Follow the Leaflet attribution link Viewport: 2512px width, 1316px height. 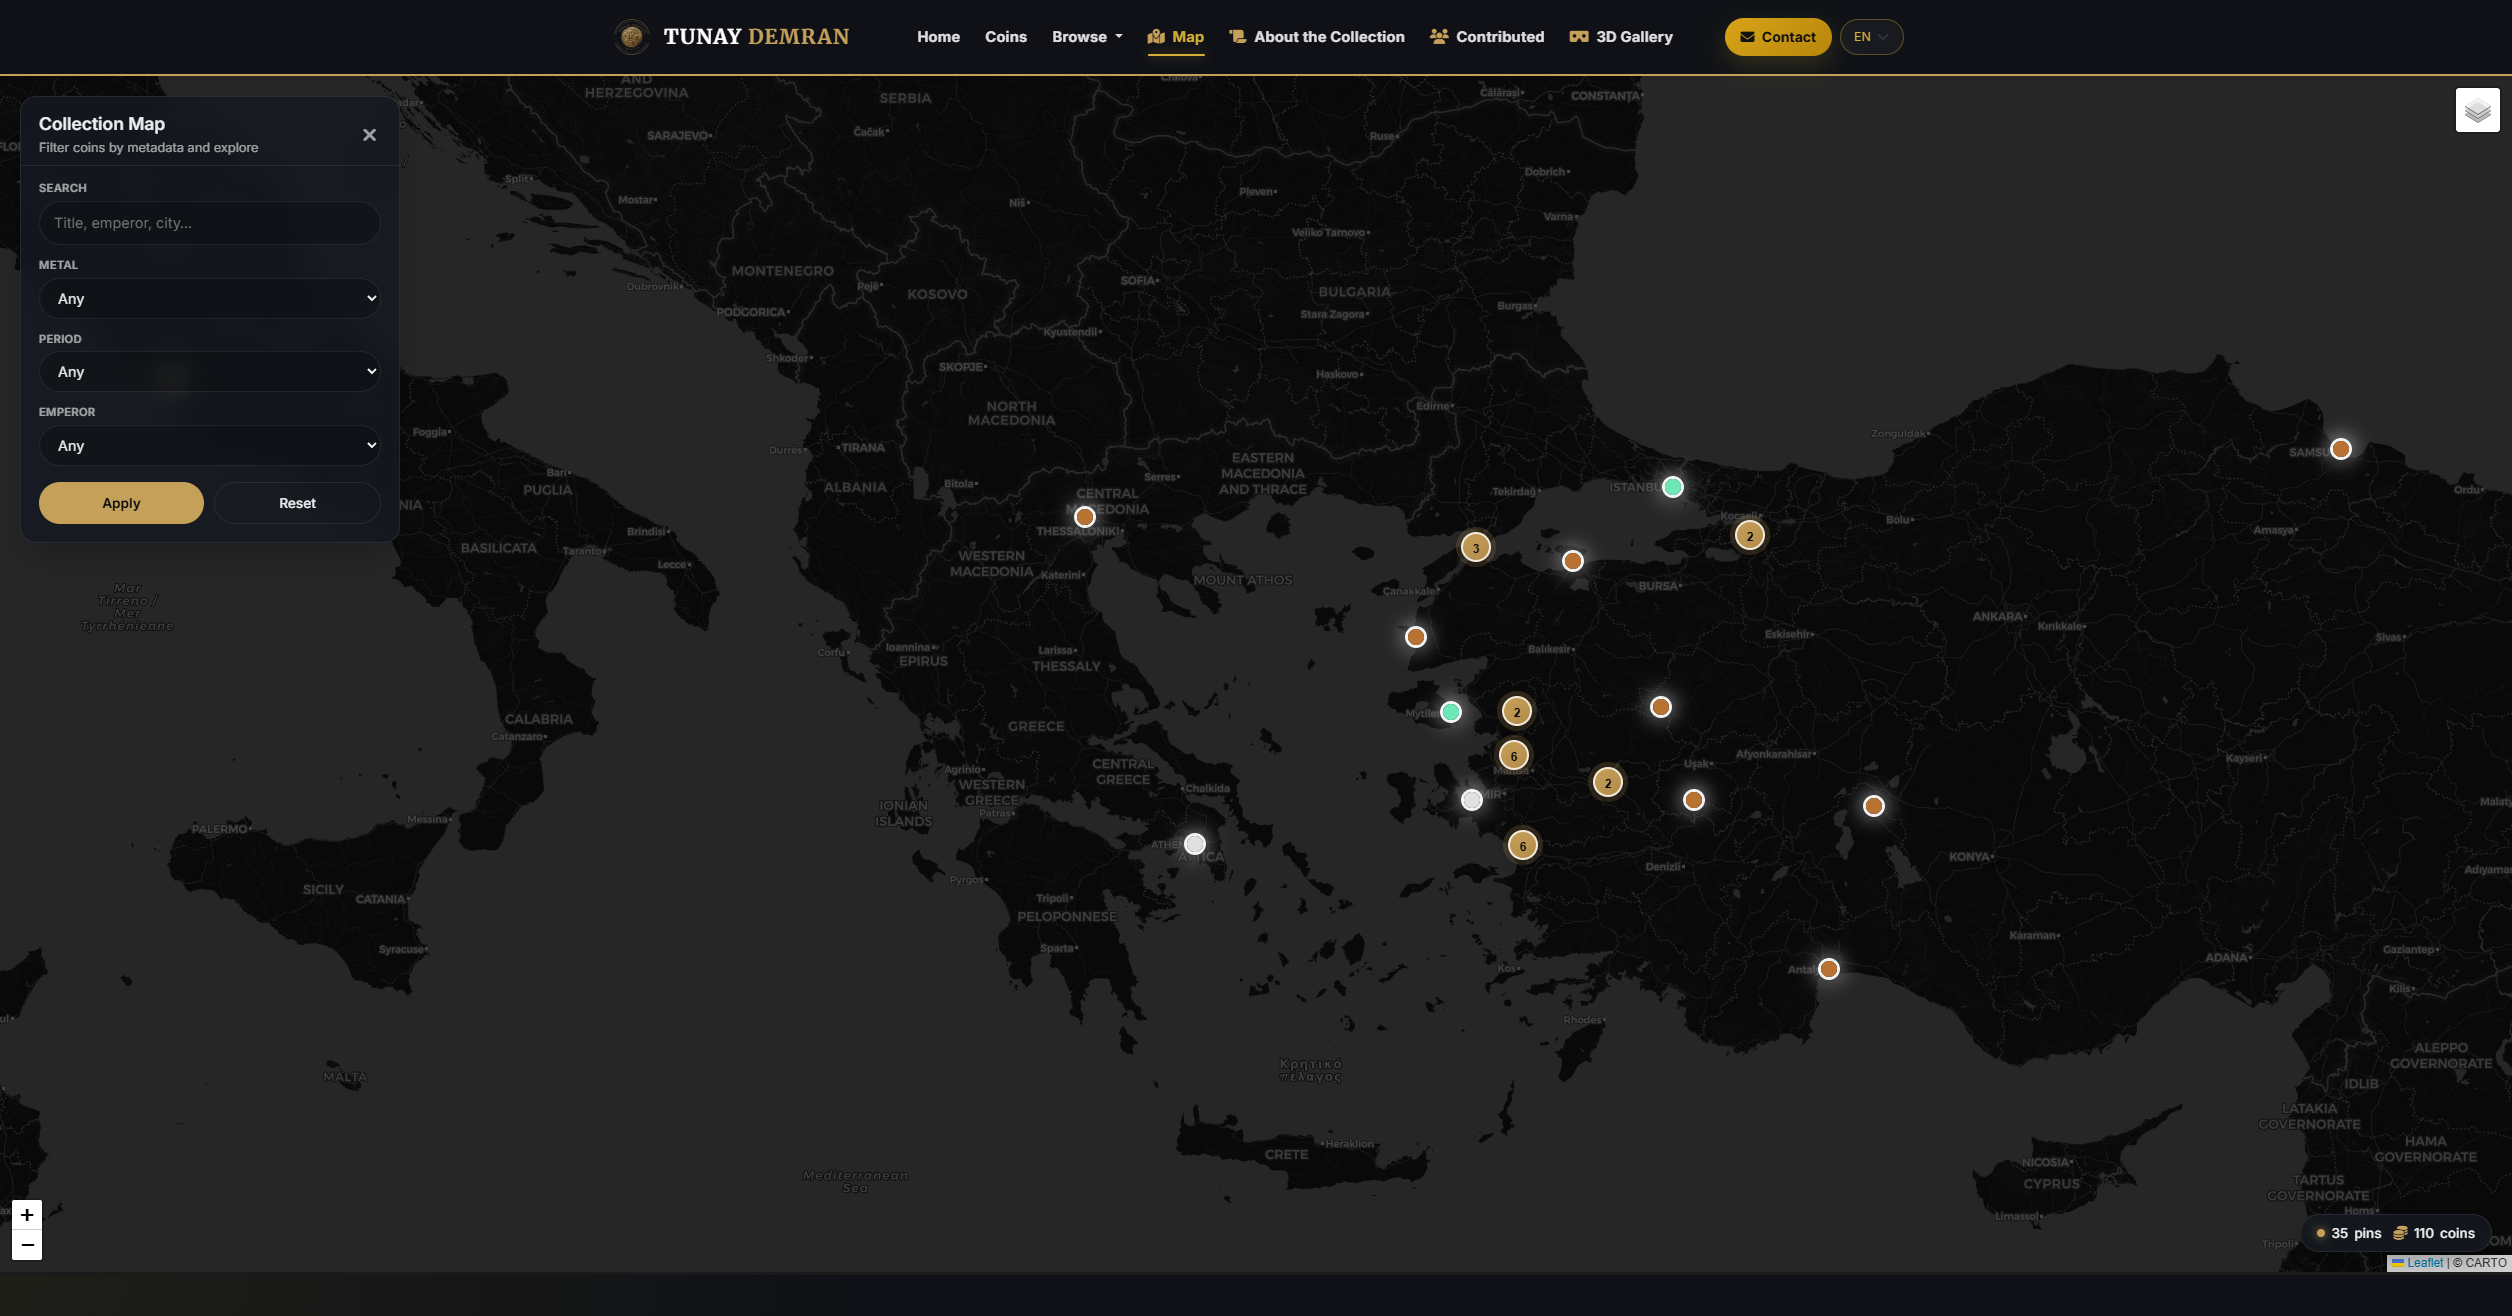2424,1263
